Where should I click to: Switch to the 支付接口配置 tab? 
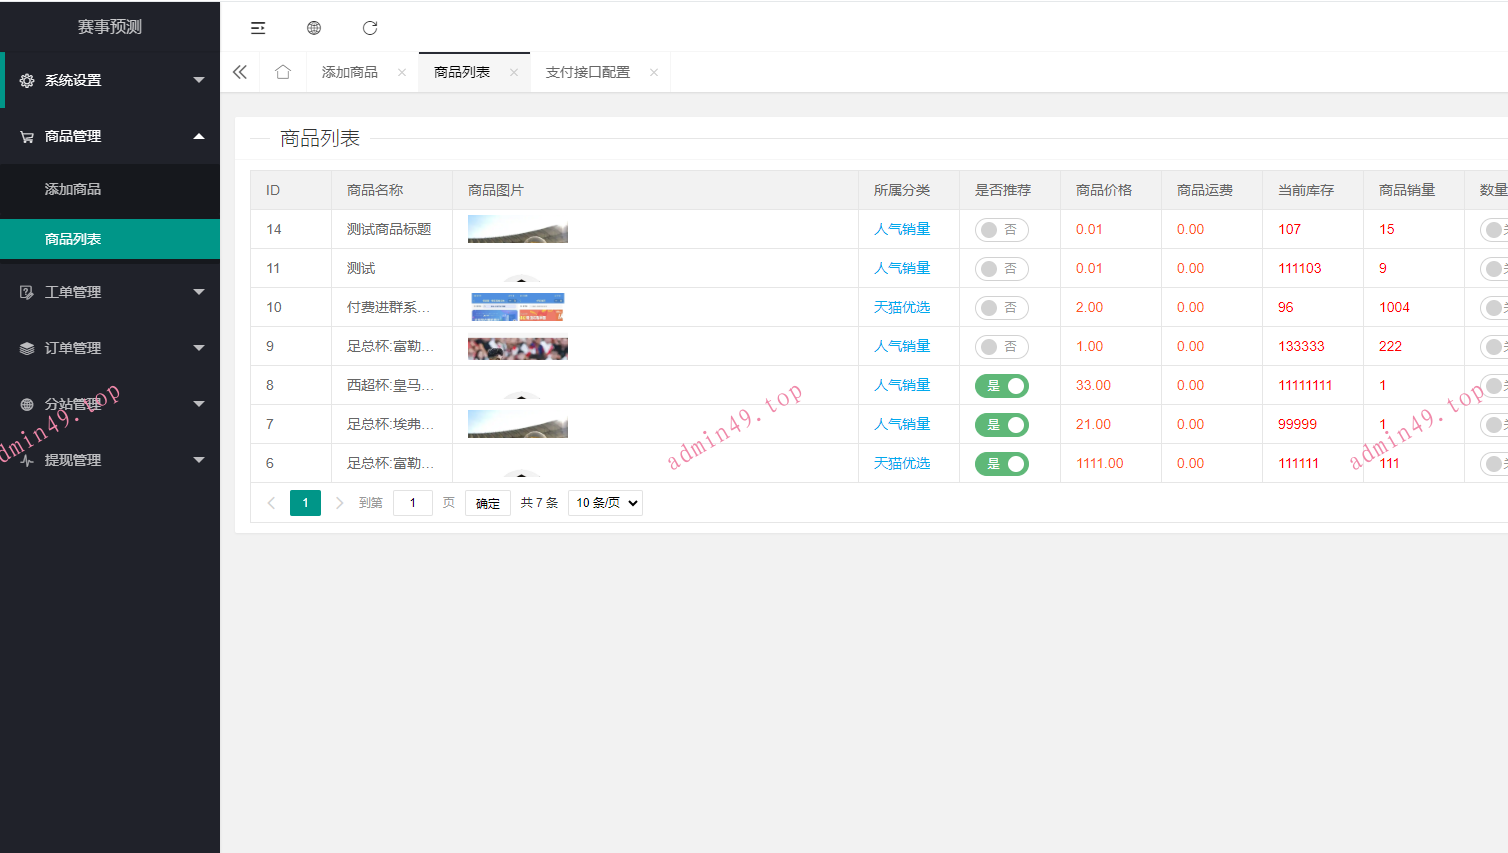coord(587,72)
